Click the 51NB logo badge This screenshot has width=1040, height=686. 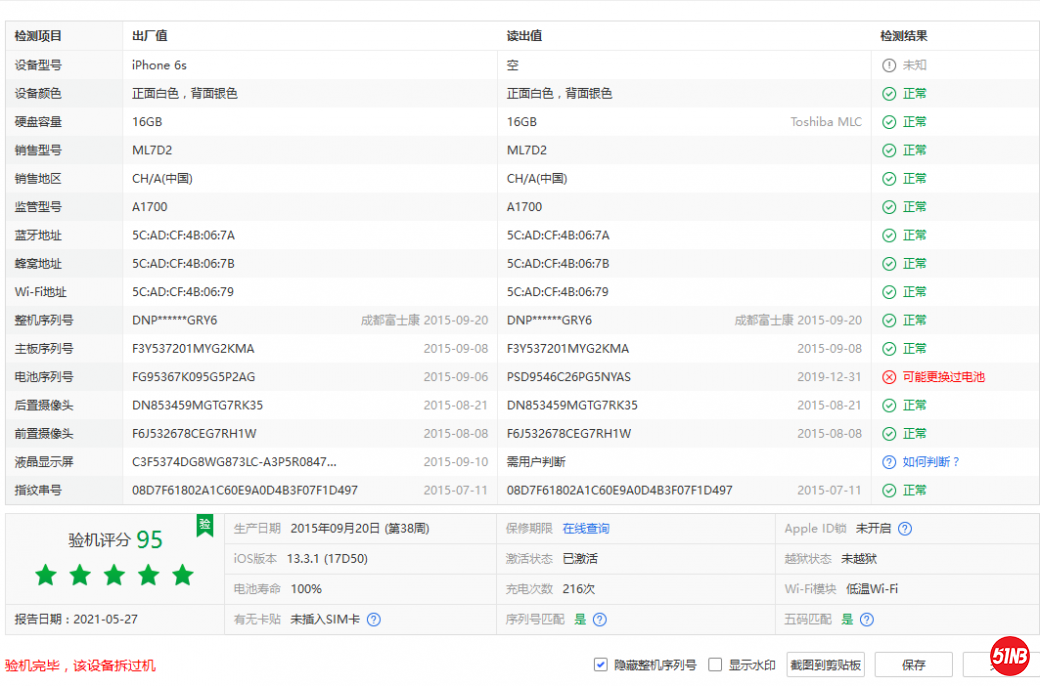(1010, 656)
